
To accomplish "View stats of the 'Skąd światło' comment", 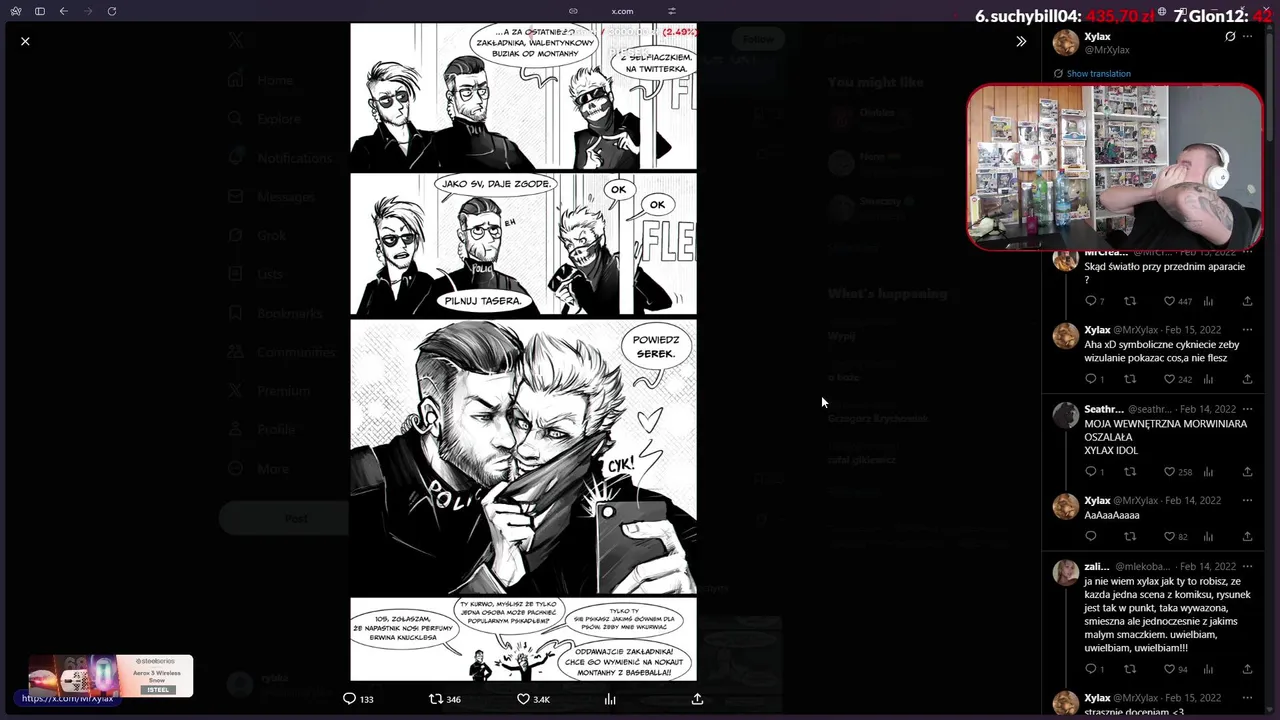I will point(1208,301).
